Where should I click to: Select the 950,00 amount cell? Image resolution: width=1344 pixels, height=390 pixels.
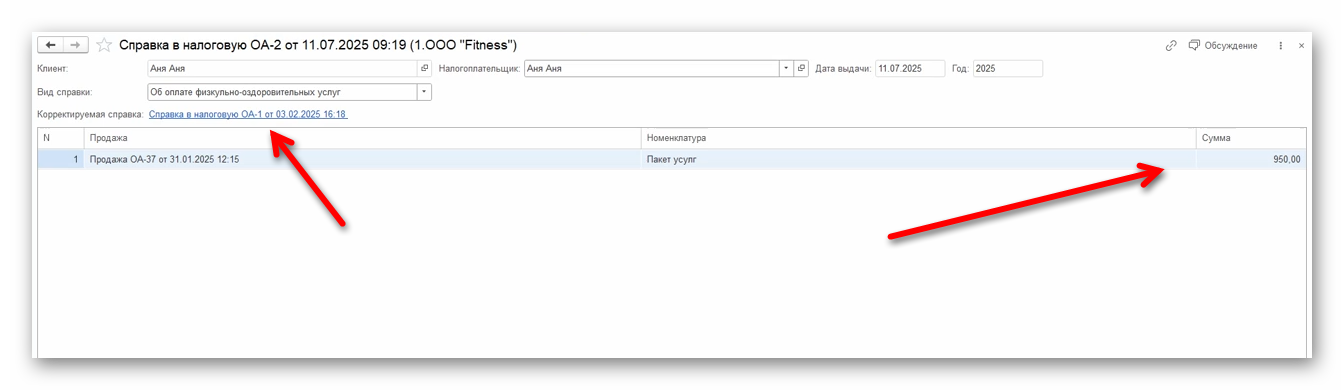click(1251, 159)
